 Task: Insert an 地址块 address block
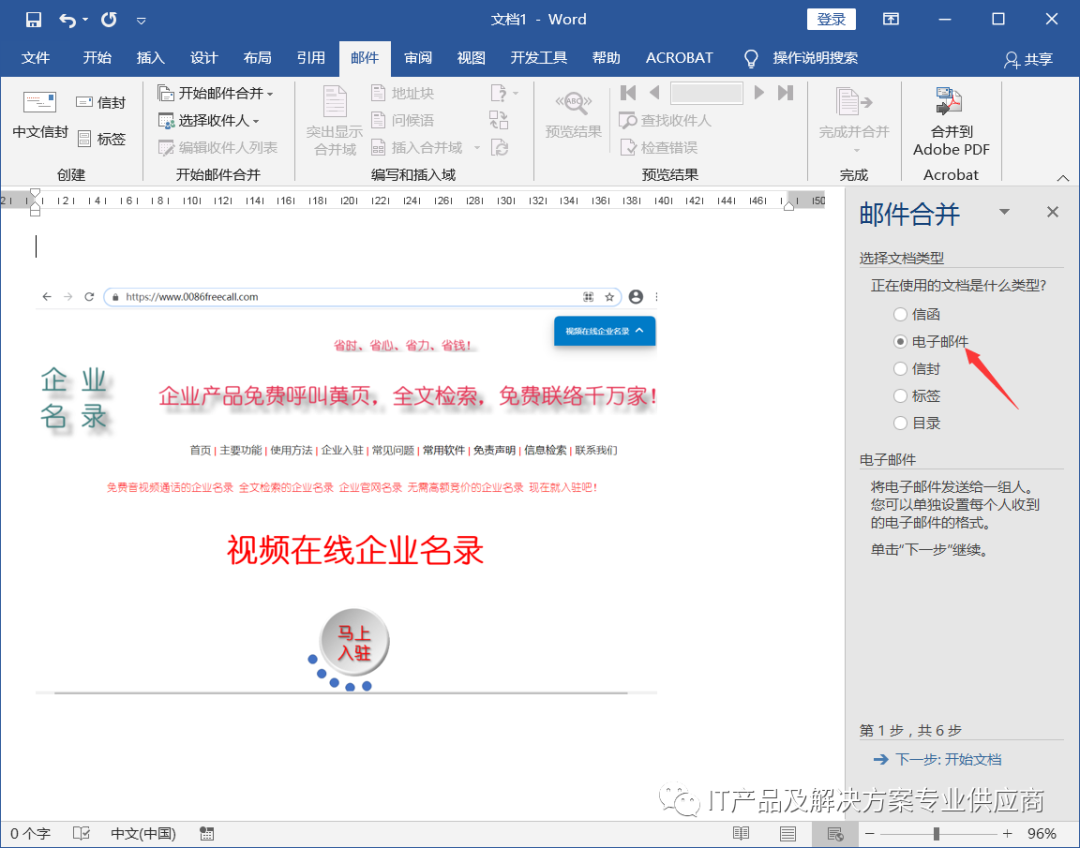pos(402,93)
